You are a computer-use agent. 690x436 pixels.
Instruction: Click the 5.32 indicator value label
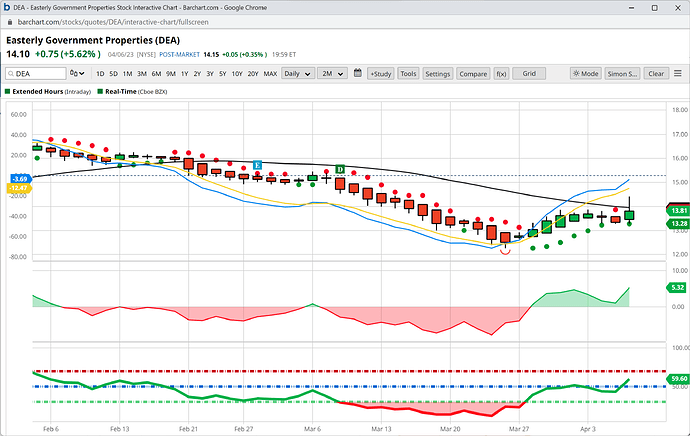tap(678, 288)
